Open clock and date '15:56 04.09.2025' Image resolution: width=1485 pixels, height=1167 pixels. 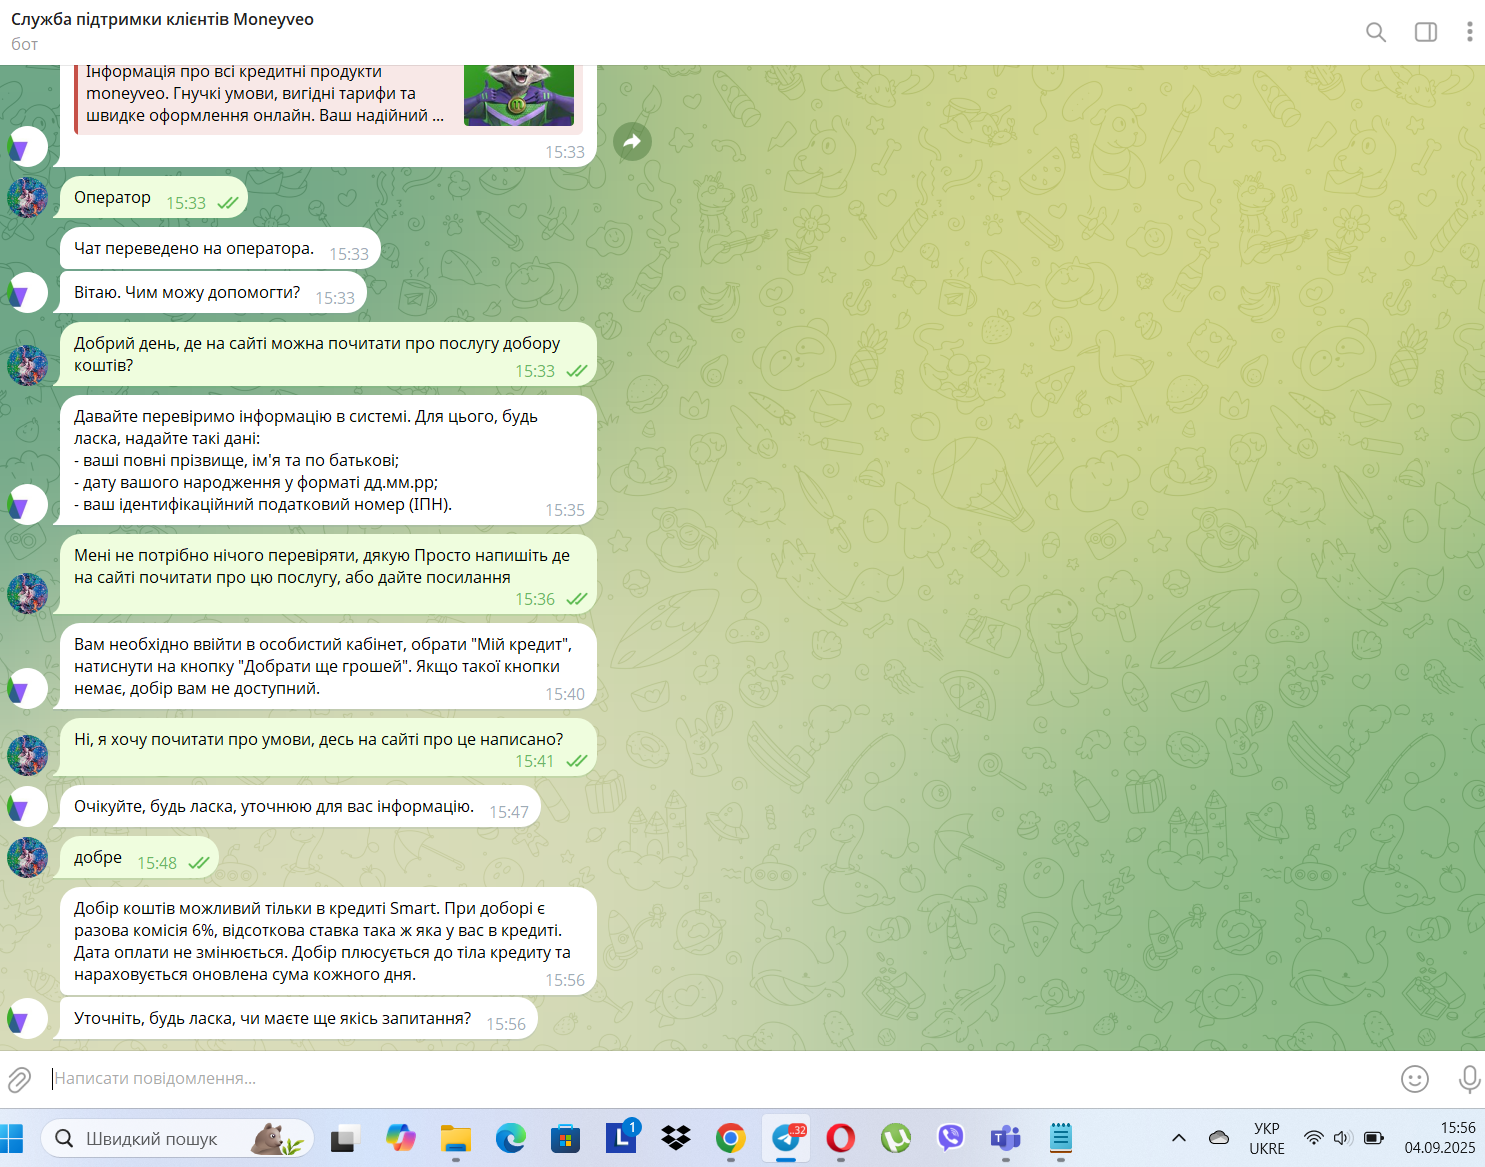point(1440,1138)
